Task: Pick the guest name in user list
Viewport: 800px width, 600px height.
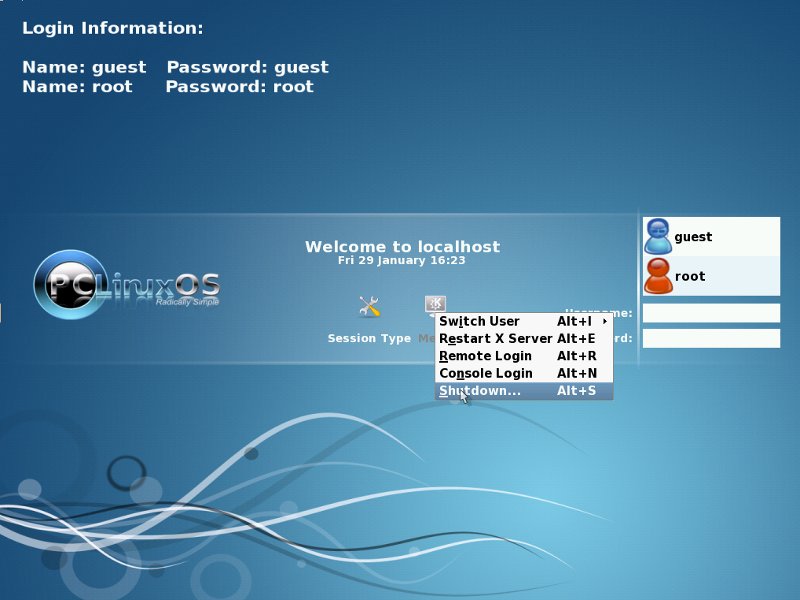Action: [693, 237]
